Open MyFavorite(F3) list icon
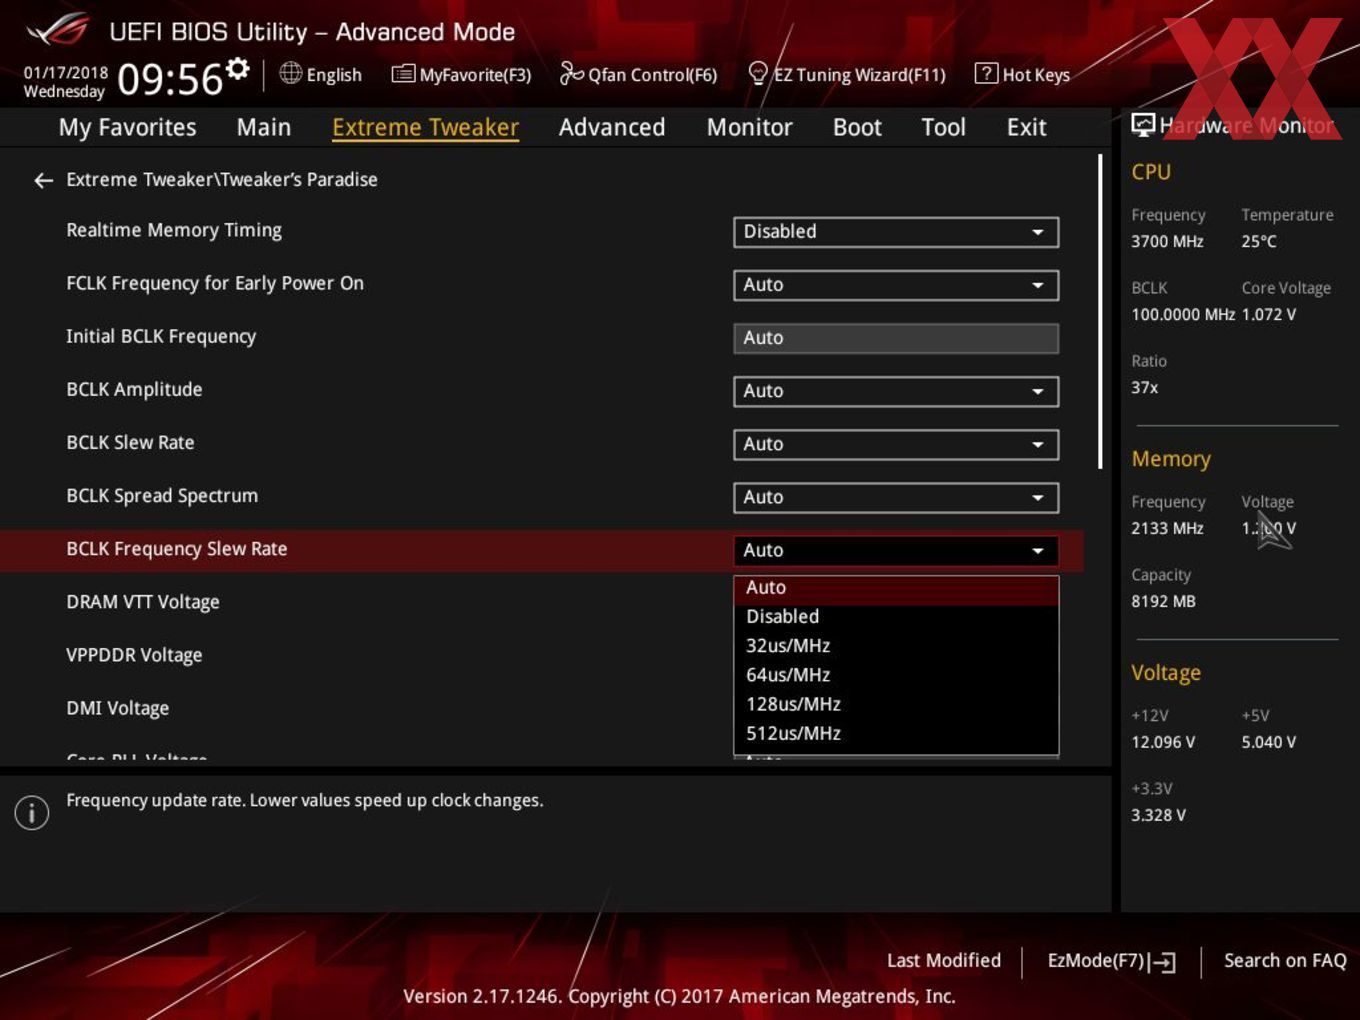1360x1020 pixels. [x=403, y=74]
